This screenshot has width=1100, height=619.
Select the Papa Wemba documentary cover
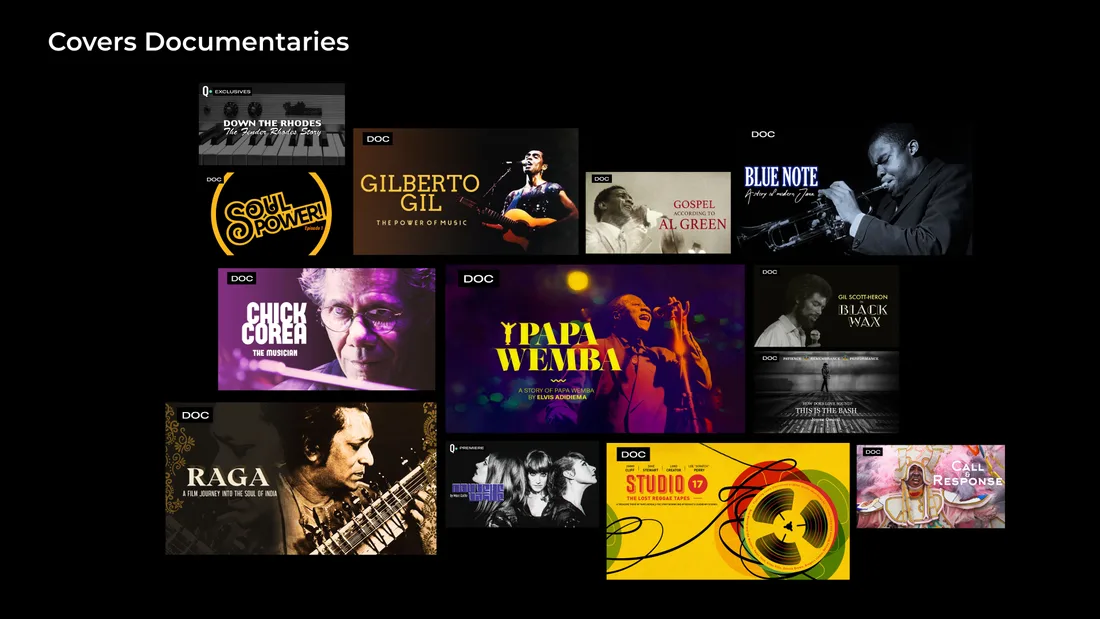pyautogui.click(x=595, y=349)
